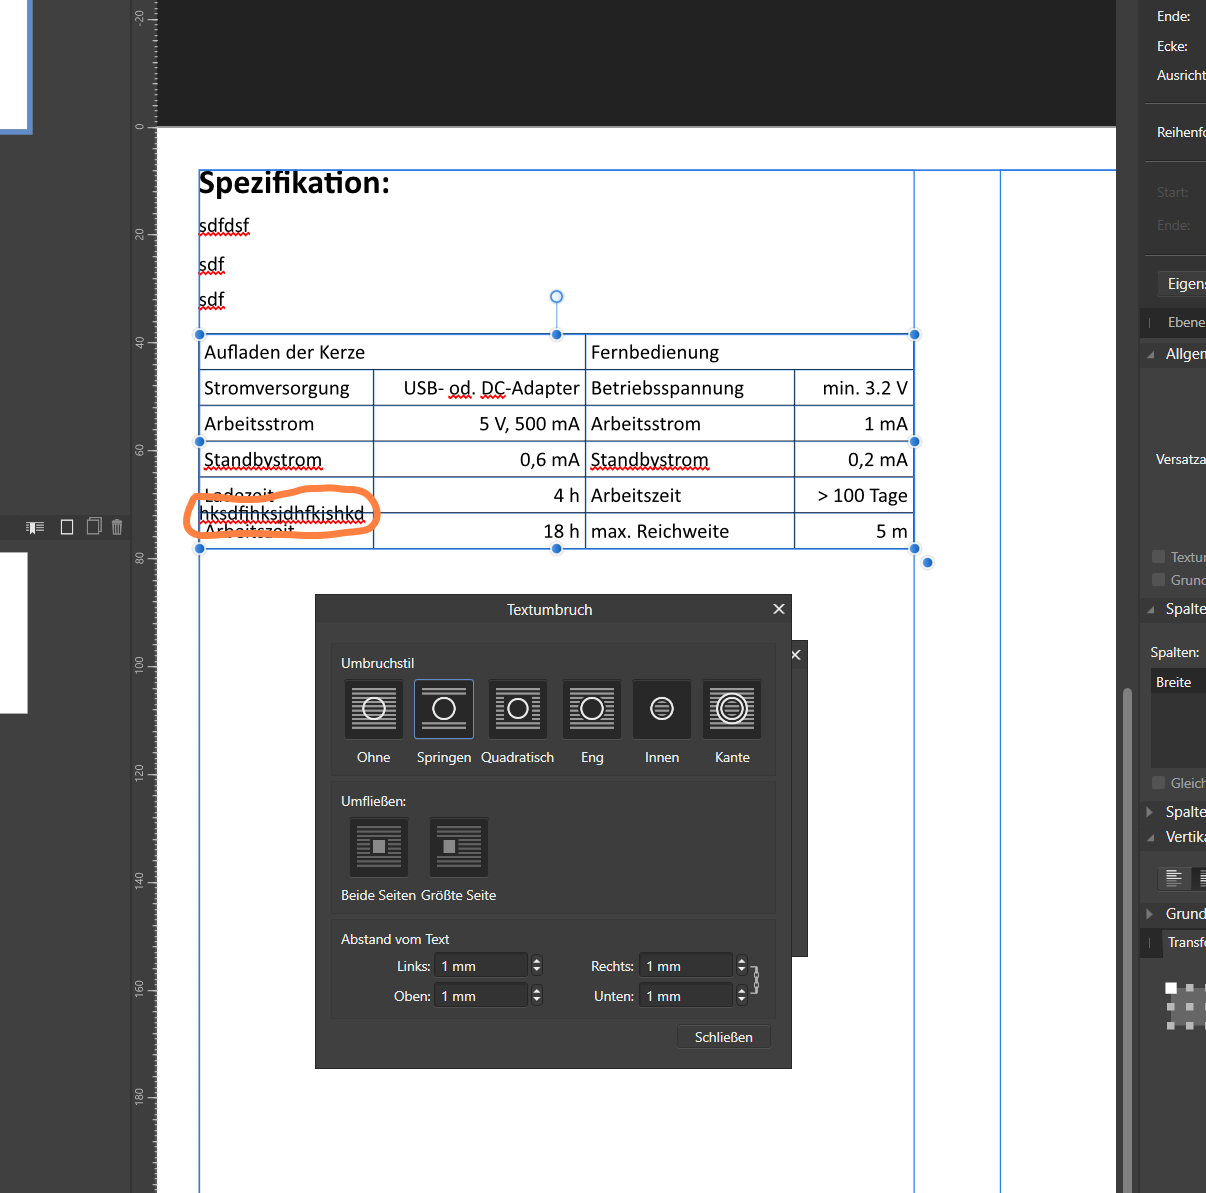Collapse the Spalte section above the Spalten: label
The width and height of the screenshot is (1206, 1193).
point(1150,609)
